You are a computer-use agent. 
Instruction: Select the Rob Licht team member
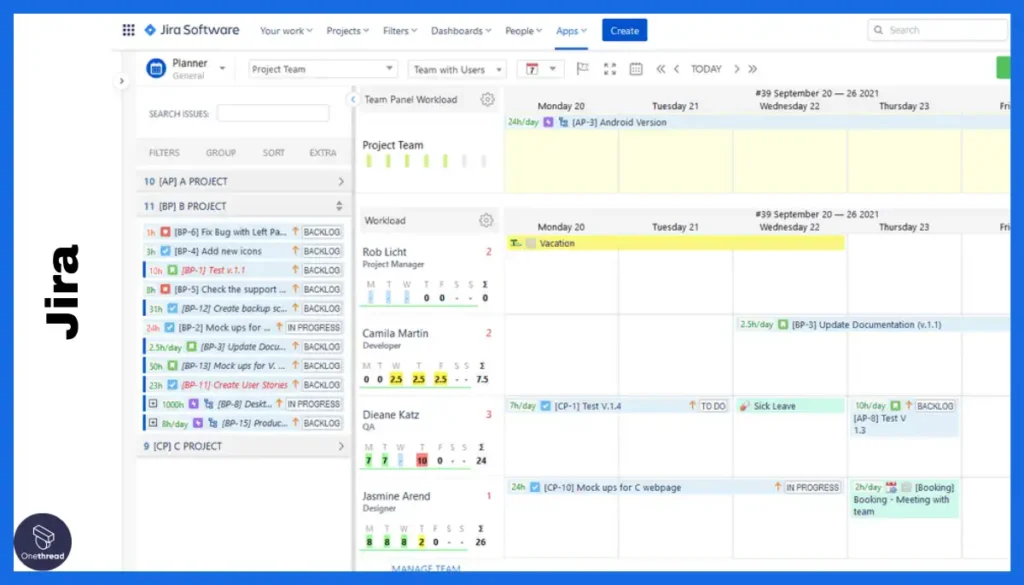point(385,252)
